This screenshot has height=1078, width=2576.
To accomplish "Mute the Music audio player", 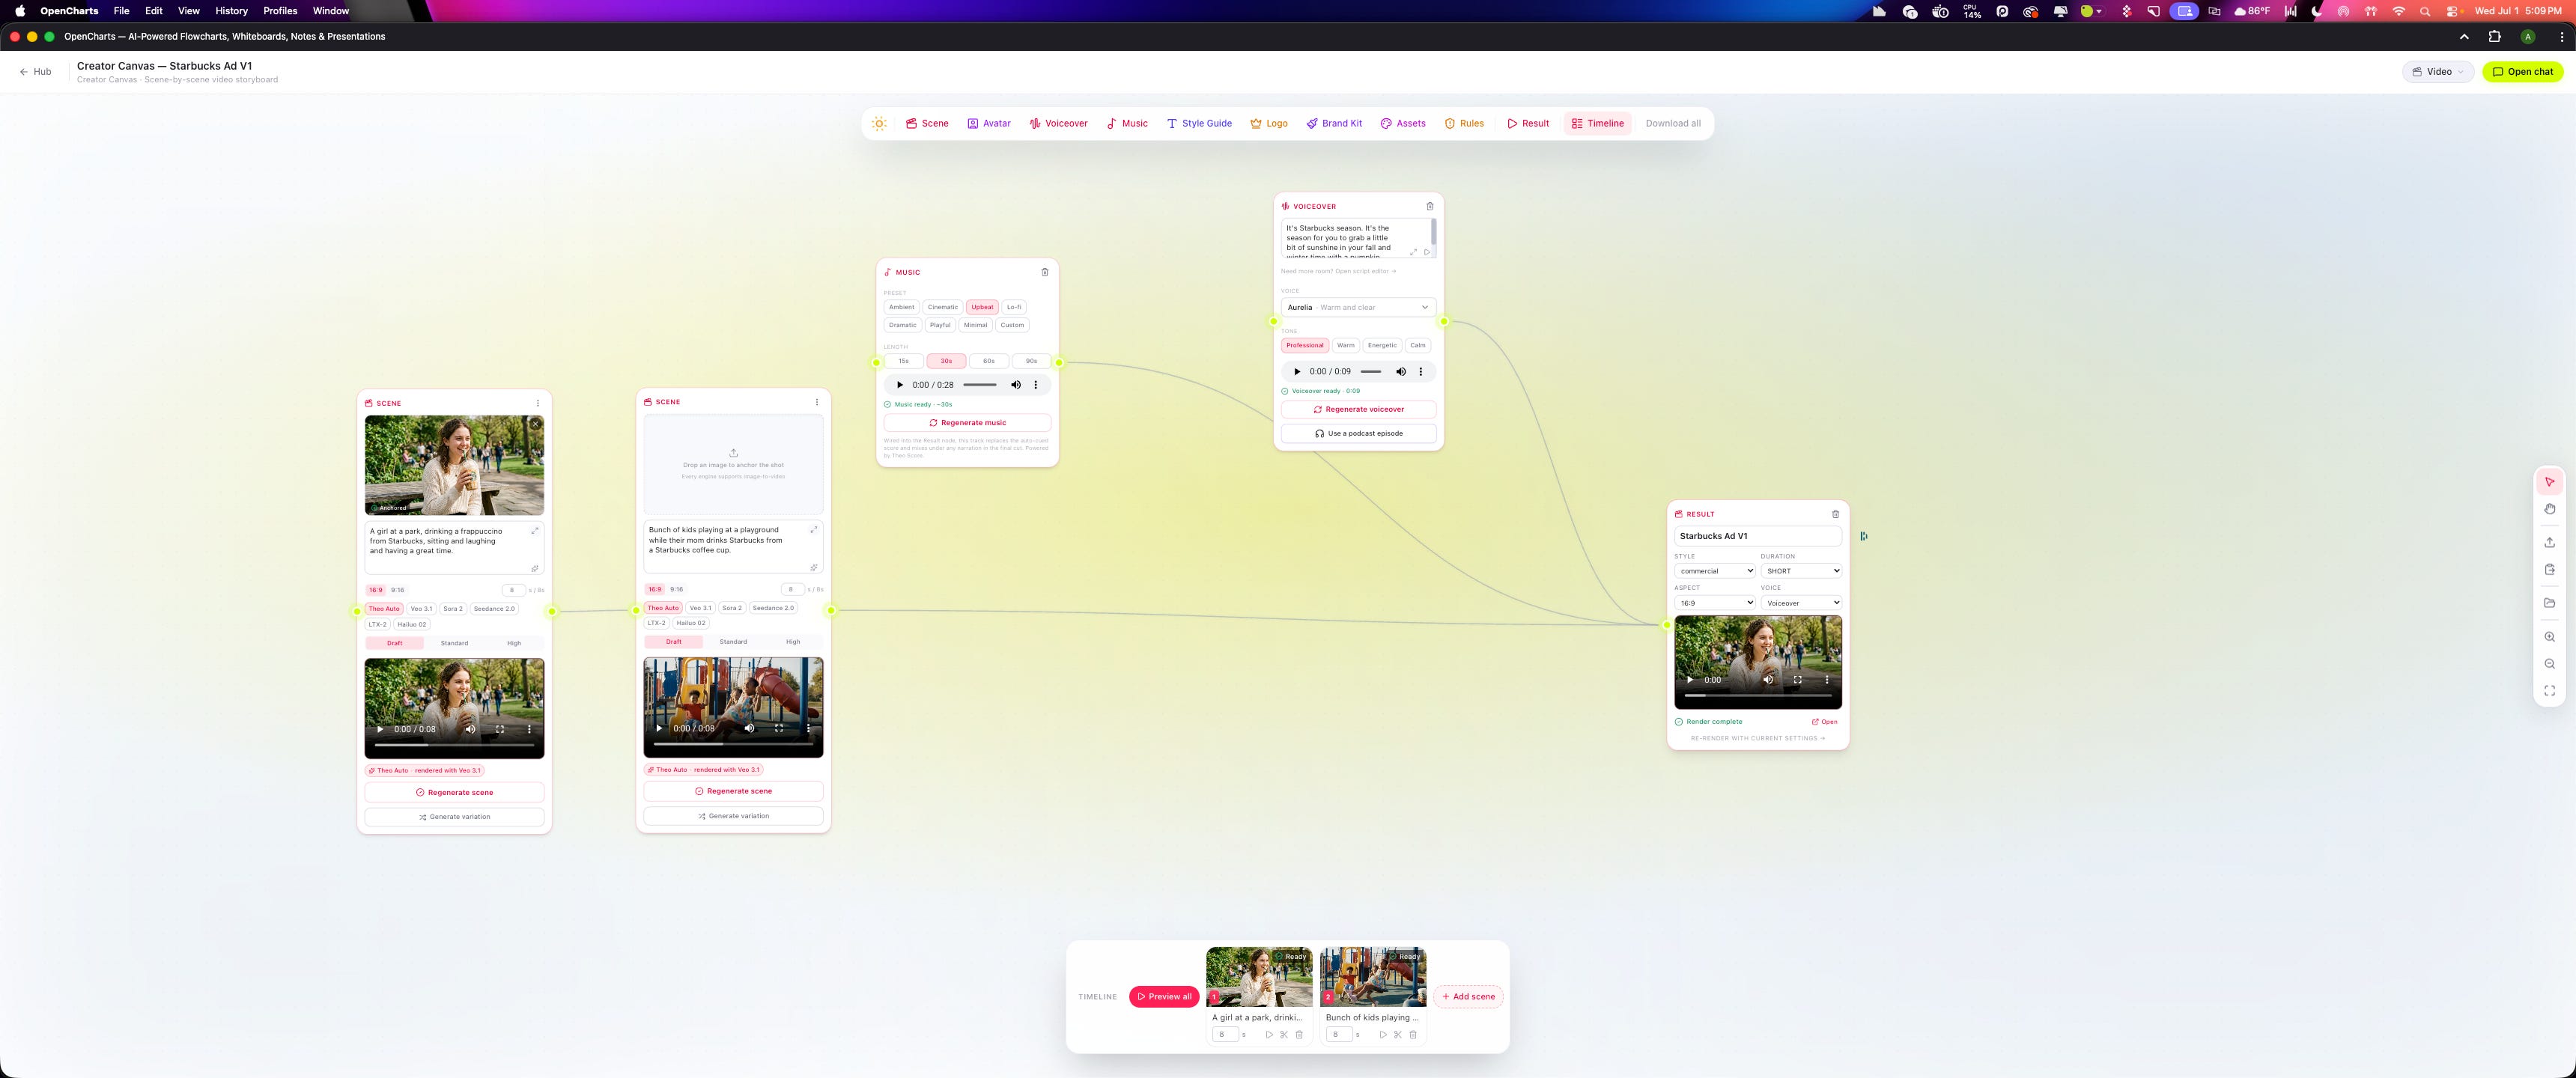I will 1016,385.
